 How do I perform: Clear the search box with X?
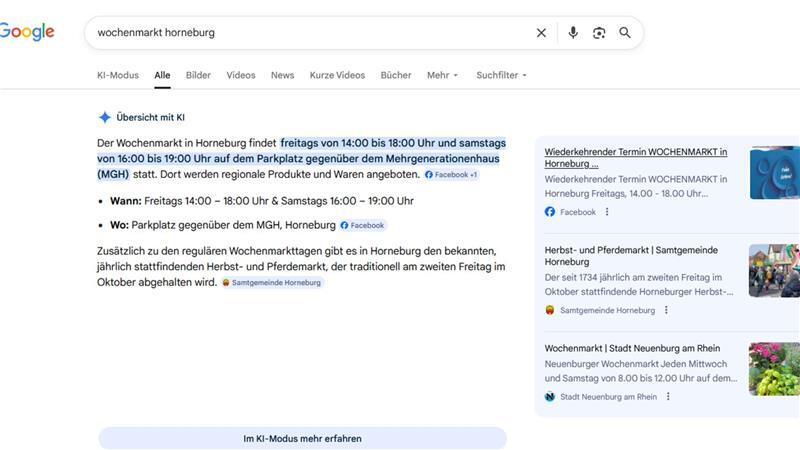(541, 33)
